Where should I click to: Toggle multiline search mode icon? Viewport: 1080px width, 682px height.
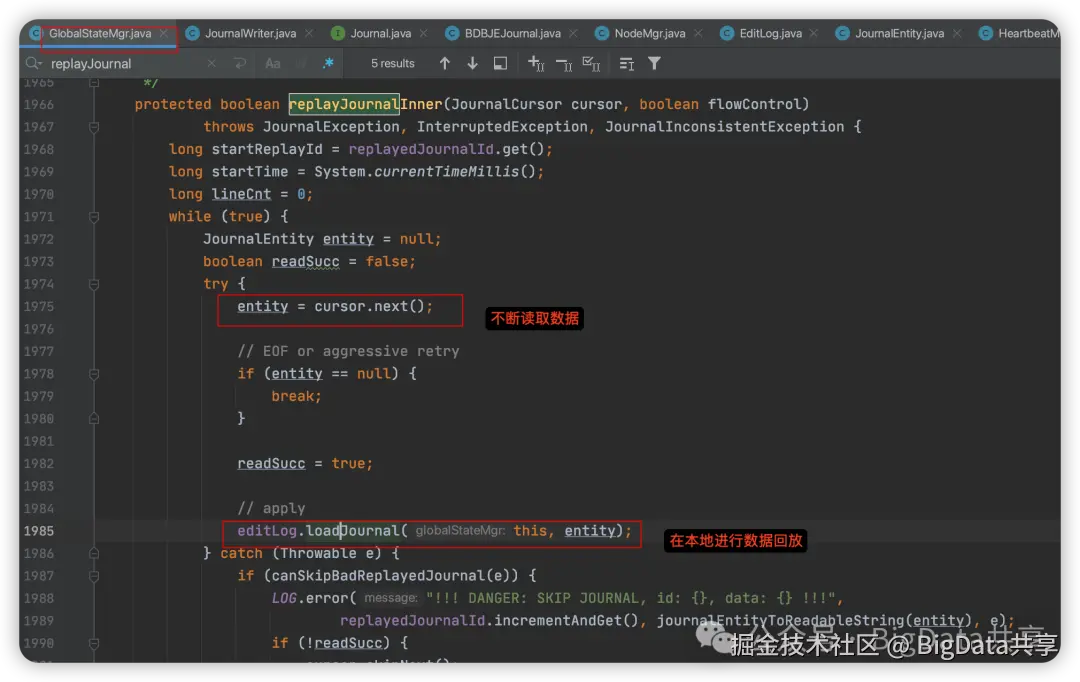[x=626, y=63]
